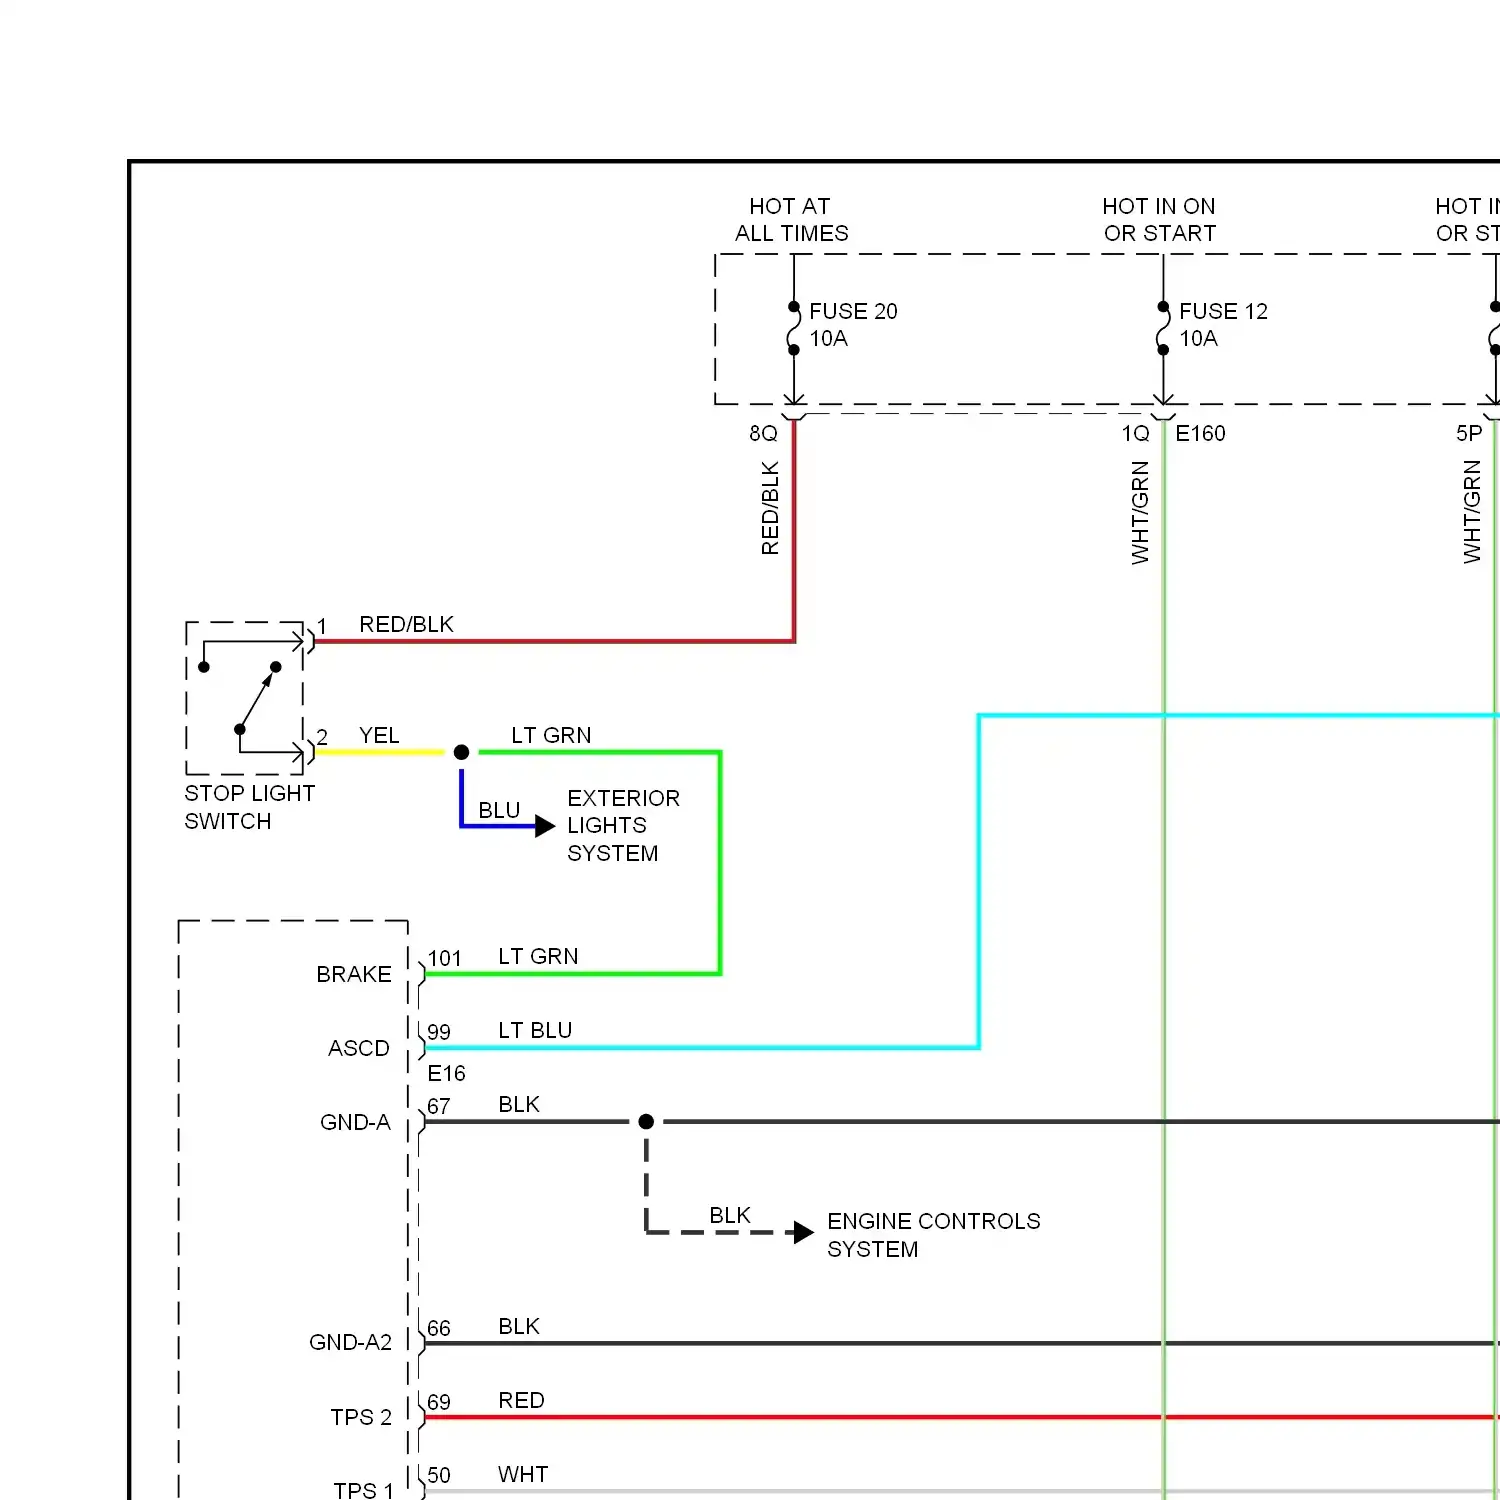This screenshot has height=1500, width=1500.
Task: Select the 'ENGINE CONTROLS SYSTEM' reference text
Action: click(x=934, y=1235)
